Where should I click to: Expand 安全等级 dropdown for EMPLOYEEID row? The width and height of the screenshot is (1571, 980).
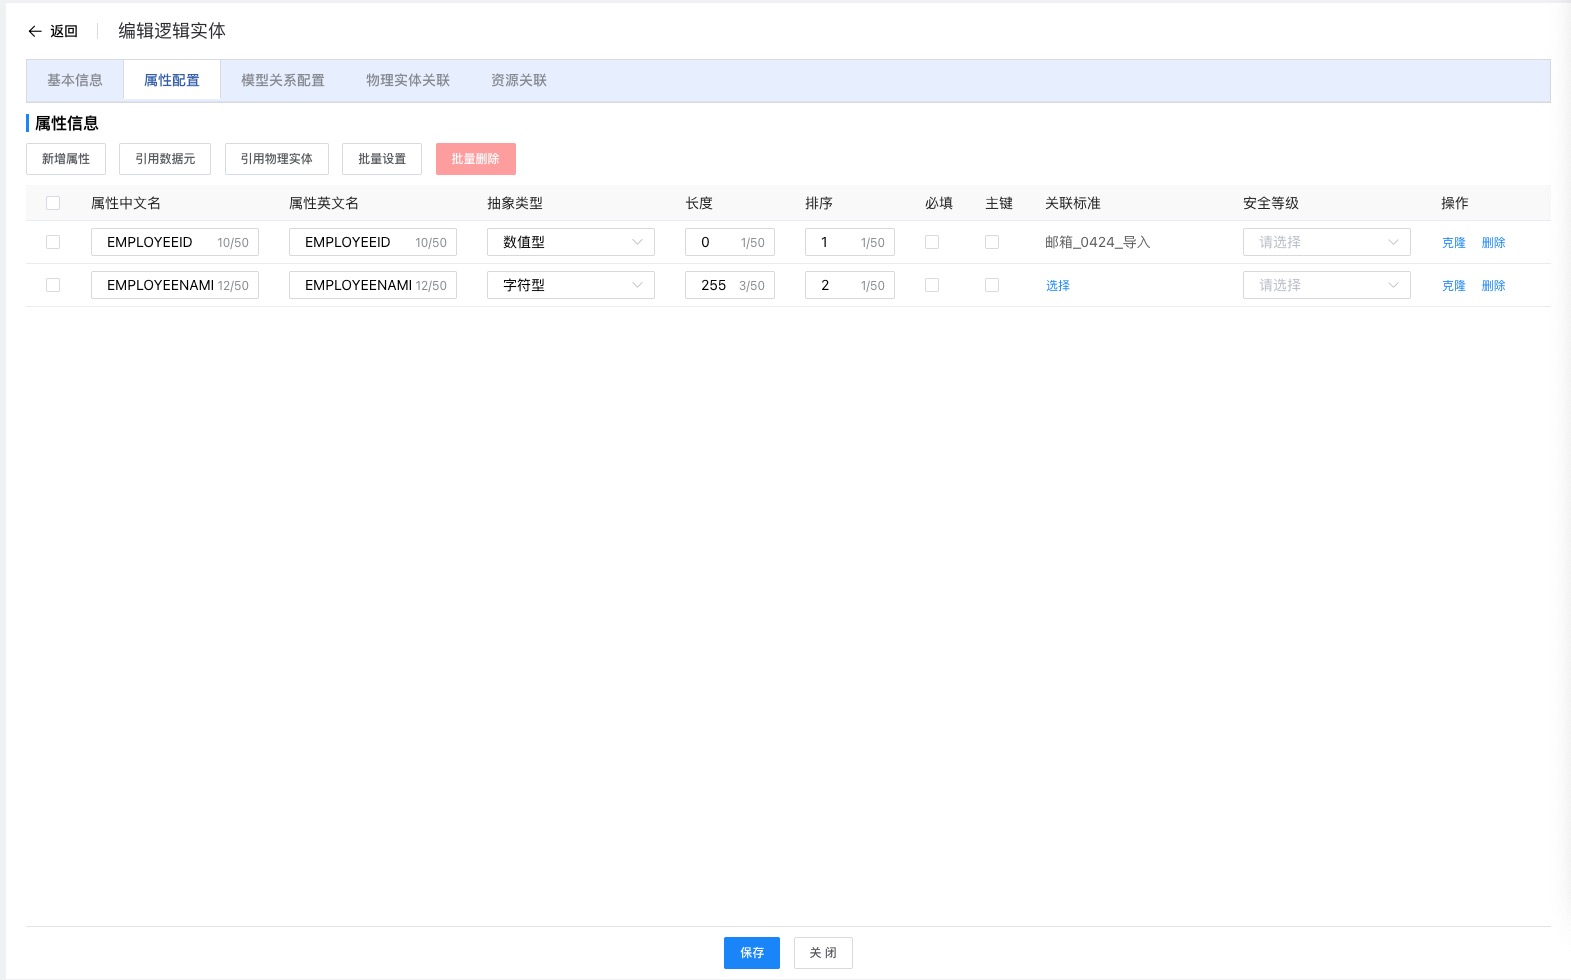[x=1327, y=242]
